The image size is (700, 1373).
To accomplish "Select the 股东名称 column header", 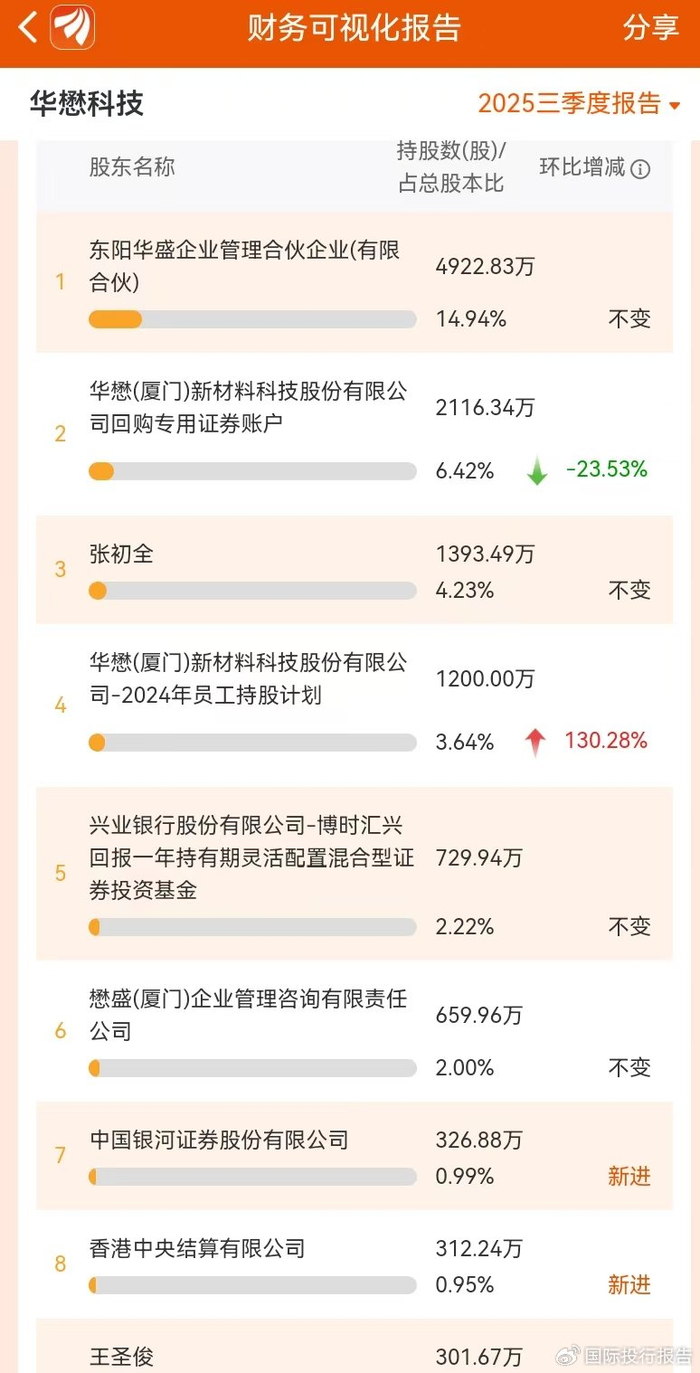I will click(x=132, y=167).
